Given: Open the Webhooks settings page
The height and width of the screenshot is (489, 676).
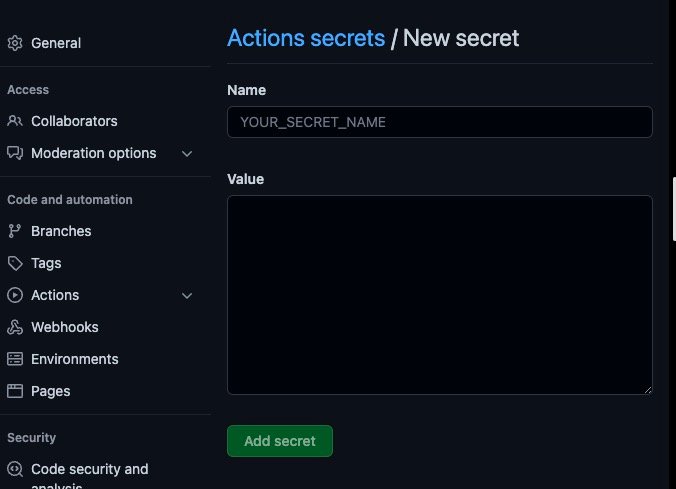Looking at the screenshot, I should click(65, 327).
